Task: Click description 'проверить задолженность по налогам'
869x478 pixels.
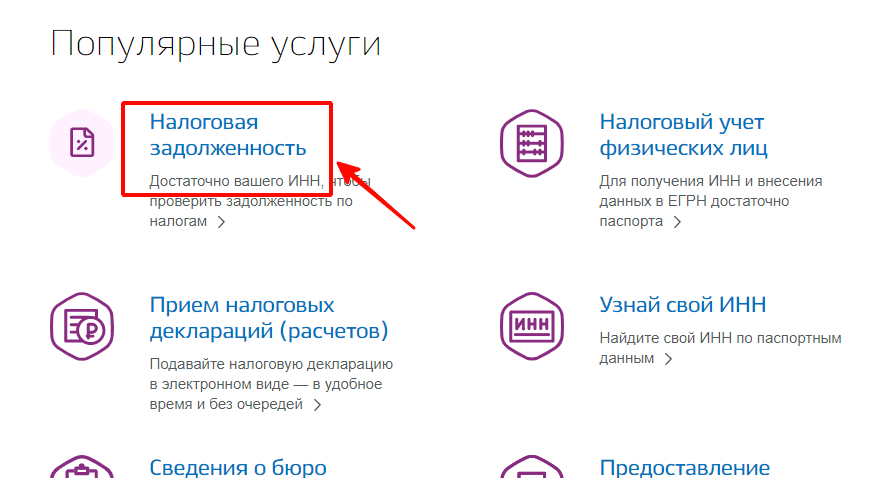Action: (251, 211)
